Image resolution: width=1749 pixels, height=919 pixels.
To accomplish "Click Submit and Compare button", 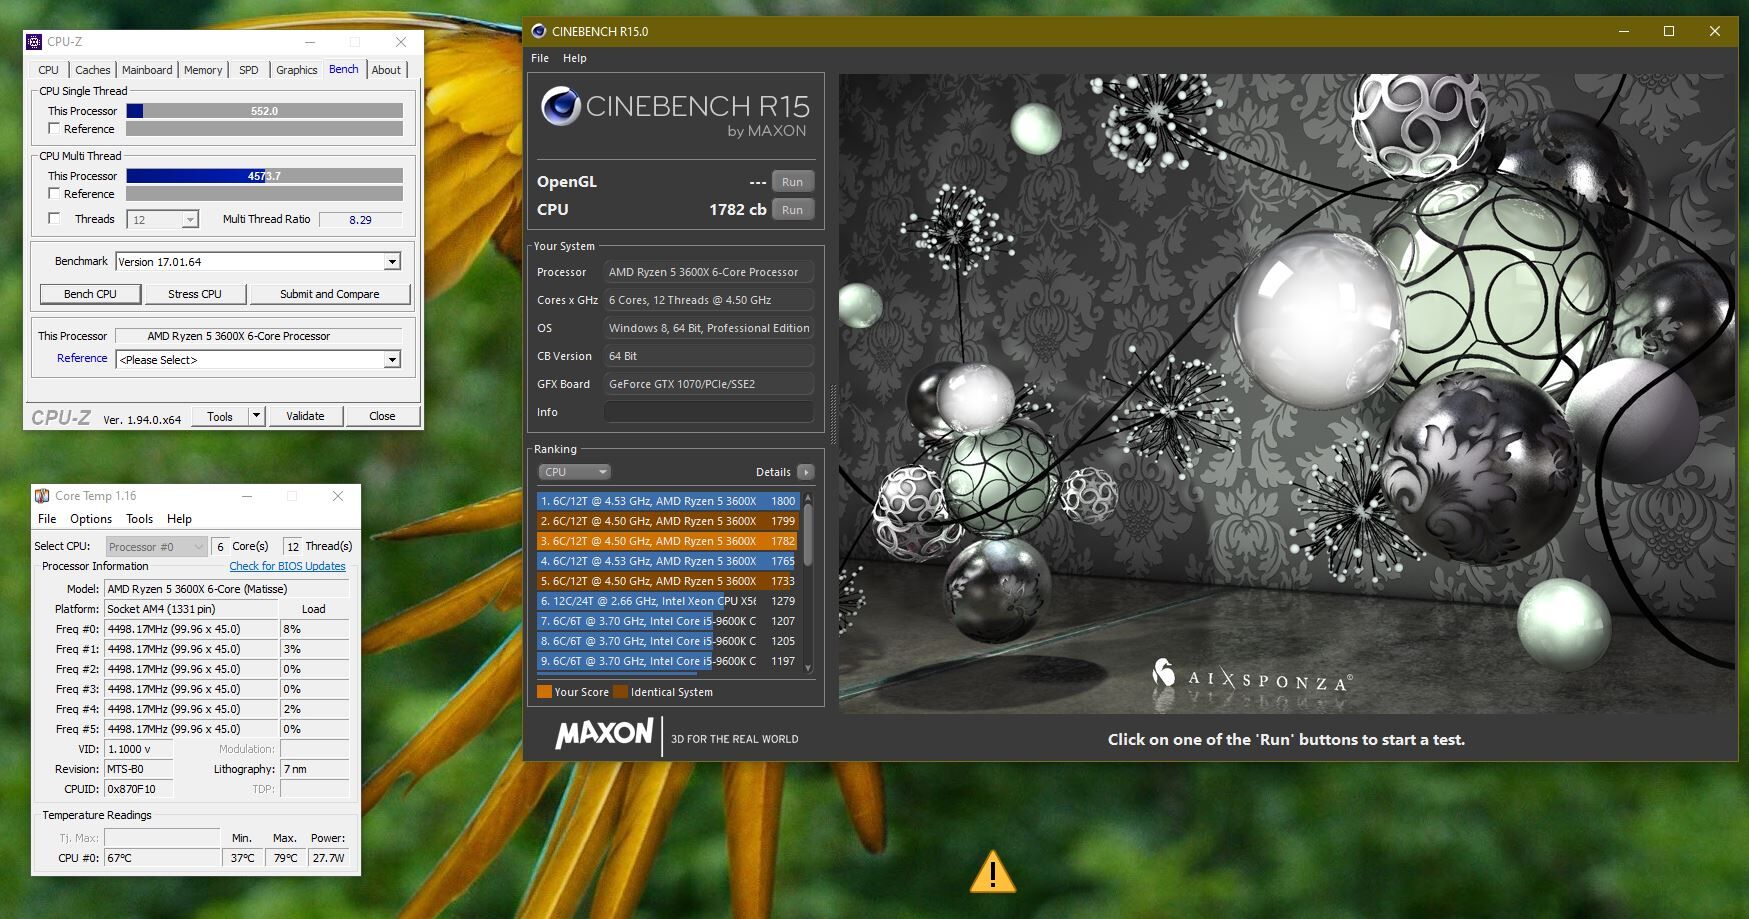I will coord(330,294).
